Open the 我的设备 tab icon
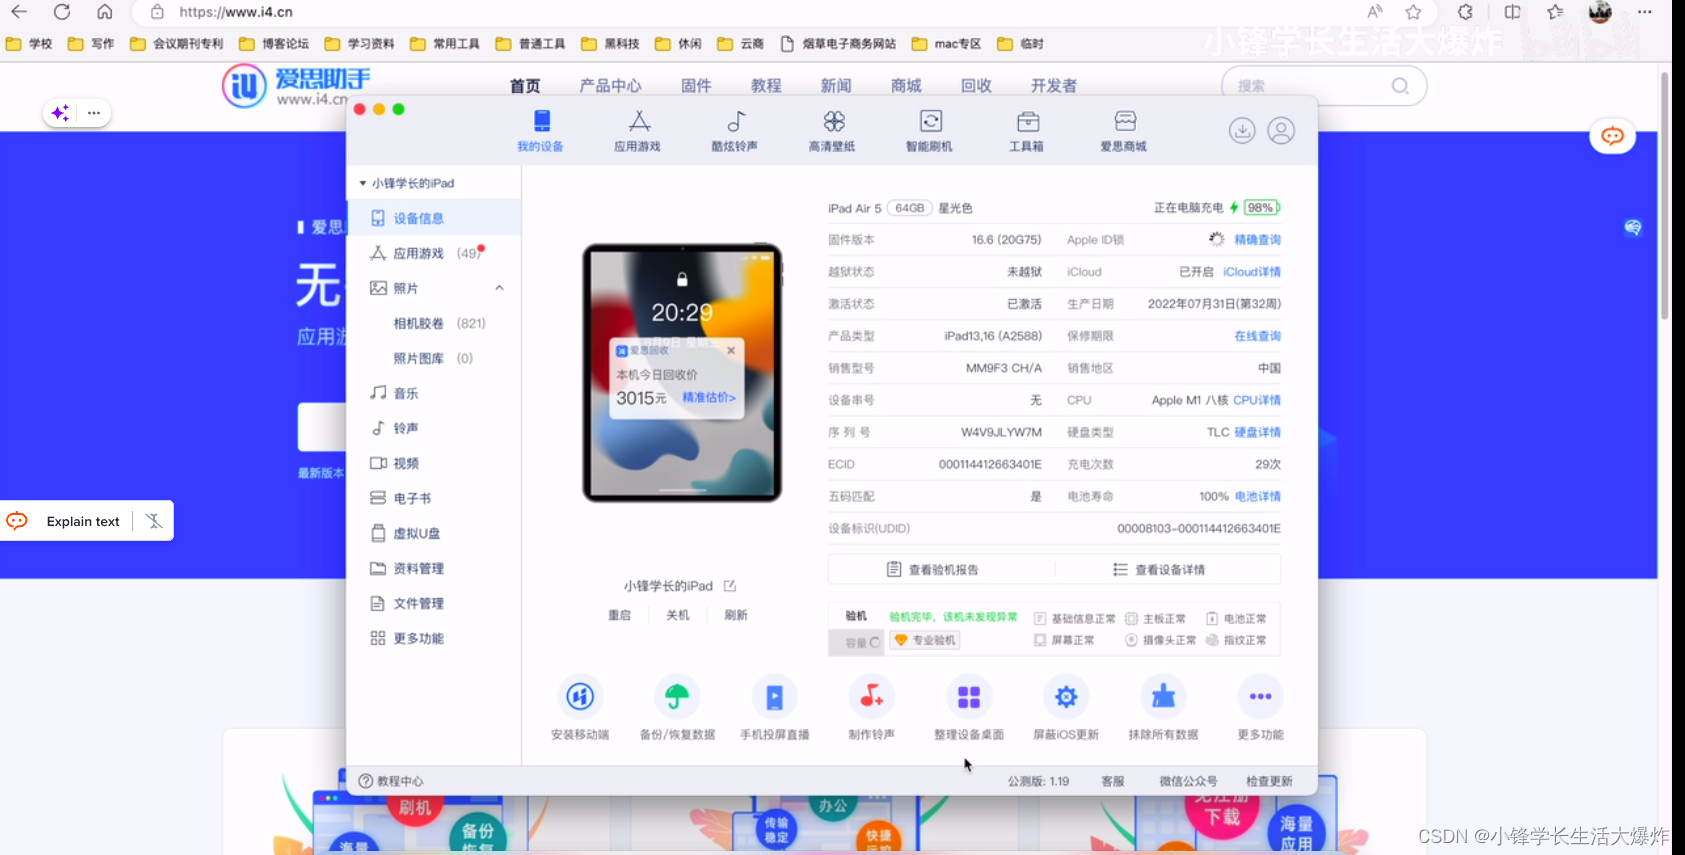 point(541,121)
